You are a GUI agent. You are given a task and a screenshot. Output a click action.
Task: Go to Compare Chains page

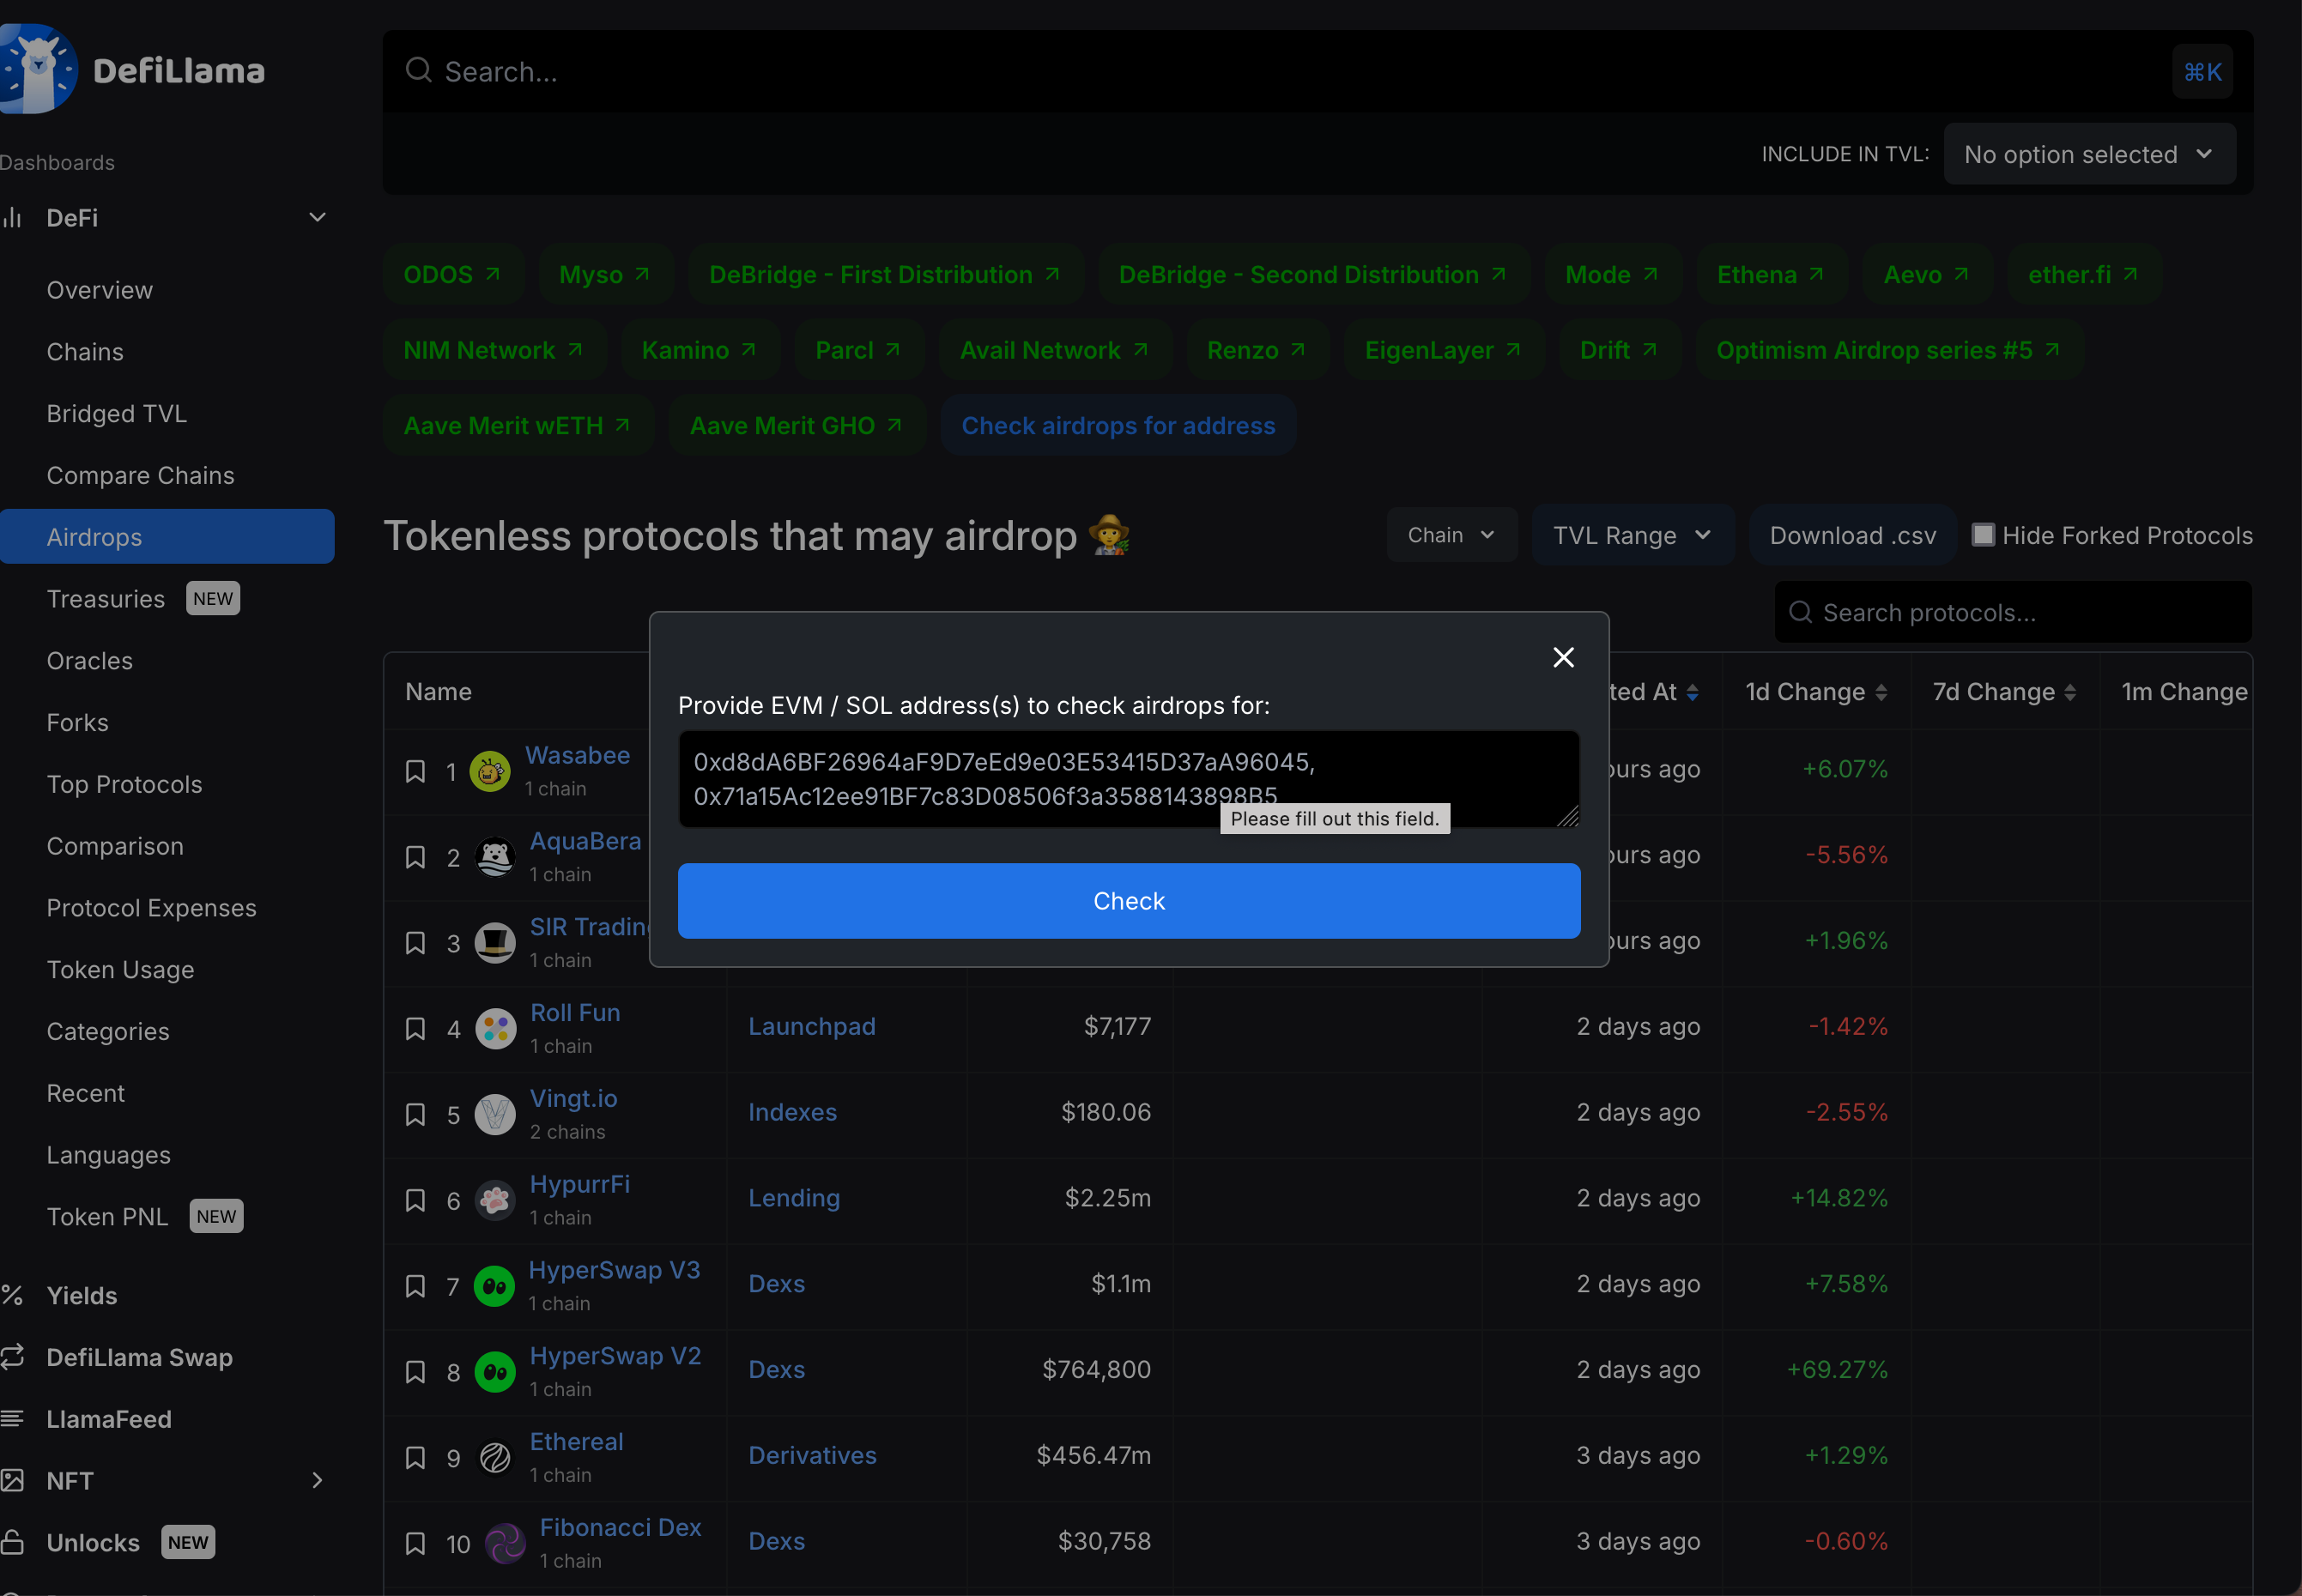[x=141, y=476]
